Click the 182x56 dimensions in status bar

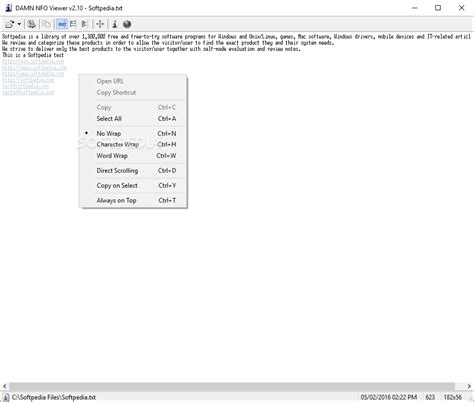(x=453, y=397)
